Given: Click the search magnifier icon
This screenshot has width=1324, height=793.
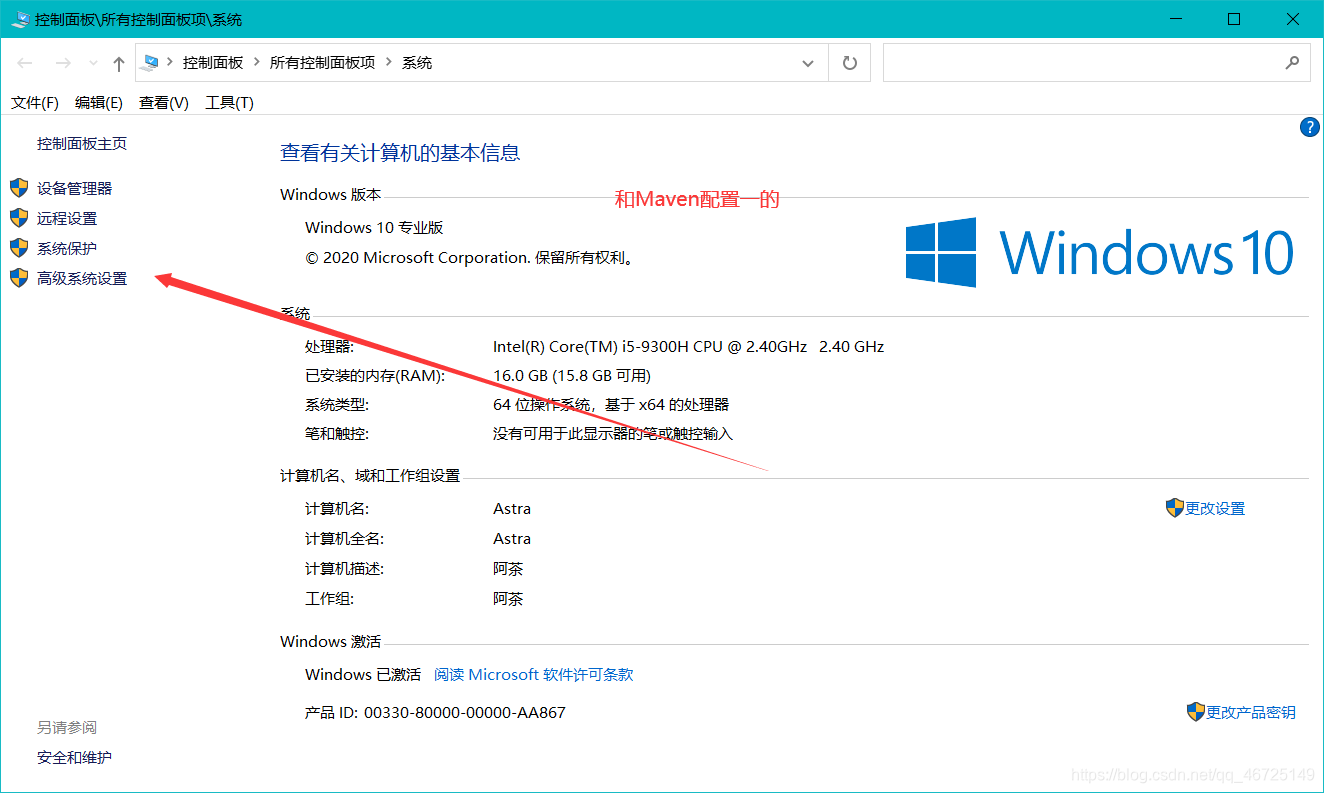Looking at the screenshot, I should pyautogui.click(x=1292, y=63).
